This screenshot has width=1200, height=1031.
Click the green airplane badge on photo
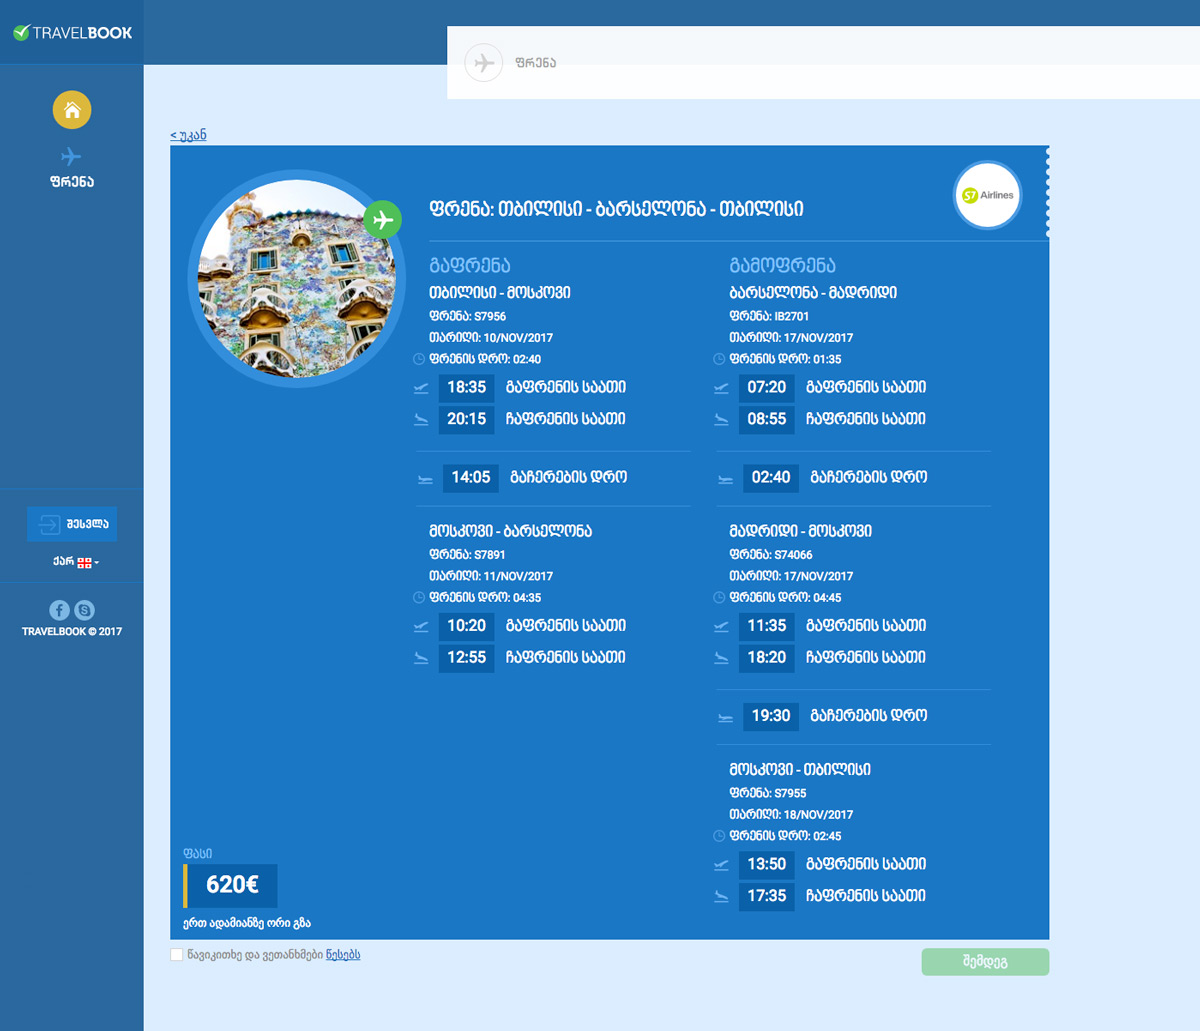382,220
